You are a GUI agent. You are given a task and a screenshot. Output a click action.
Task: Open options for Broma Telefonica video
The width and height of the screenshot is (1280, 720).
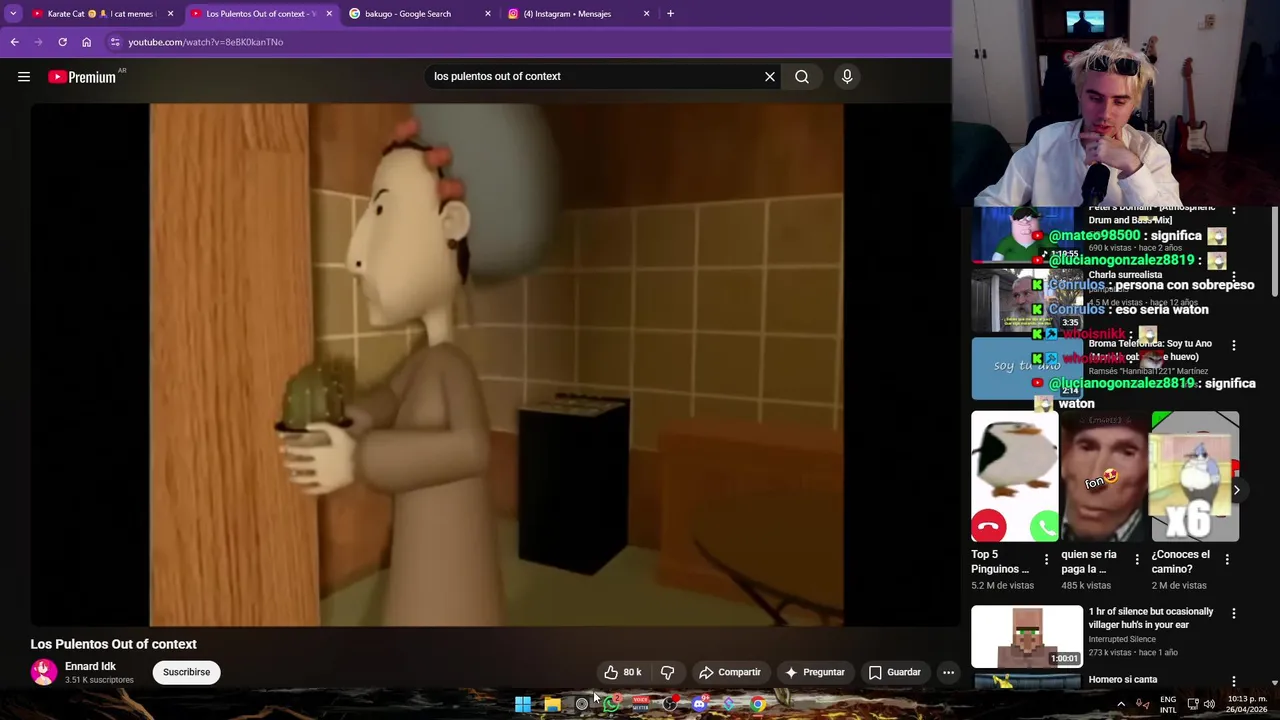[x=1233, y=345]
